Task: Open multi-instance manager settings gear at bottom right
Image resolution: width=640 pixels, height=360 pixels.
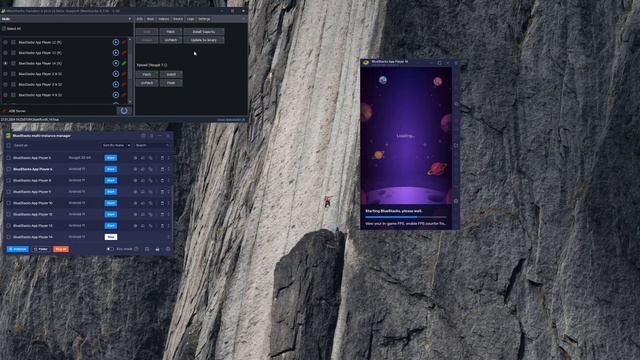Action: pos(168,249)
